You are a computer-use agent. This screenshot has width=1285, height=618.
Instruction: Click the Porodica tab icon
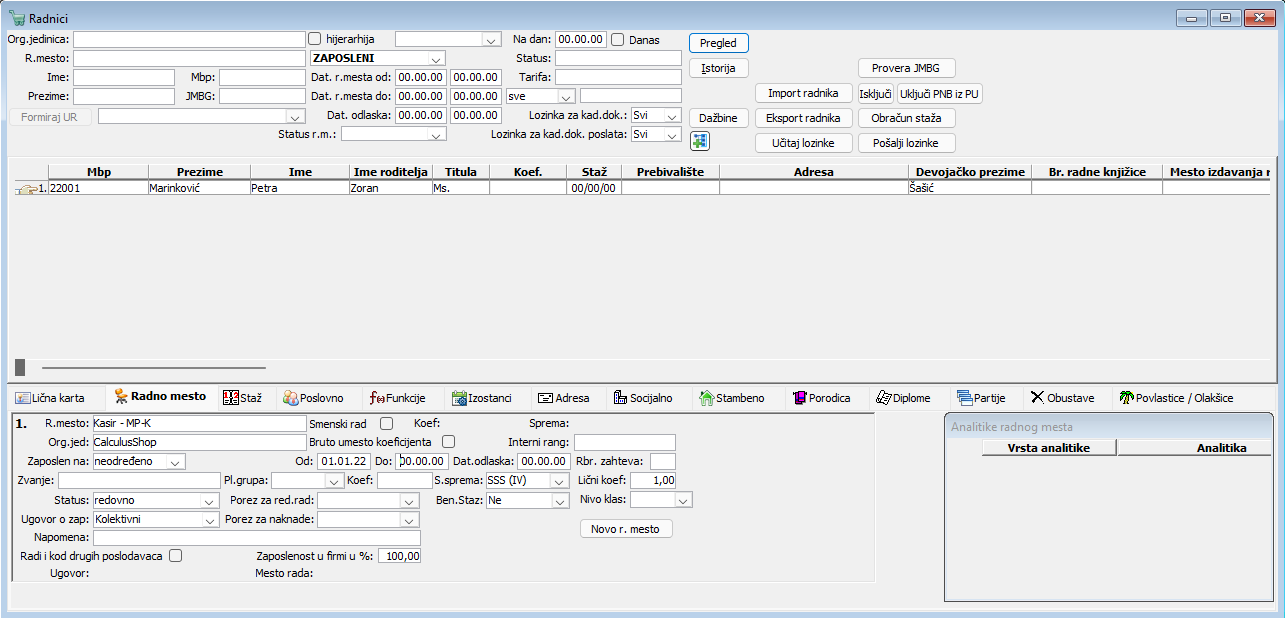coord(800,398)
